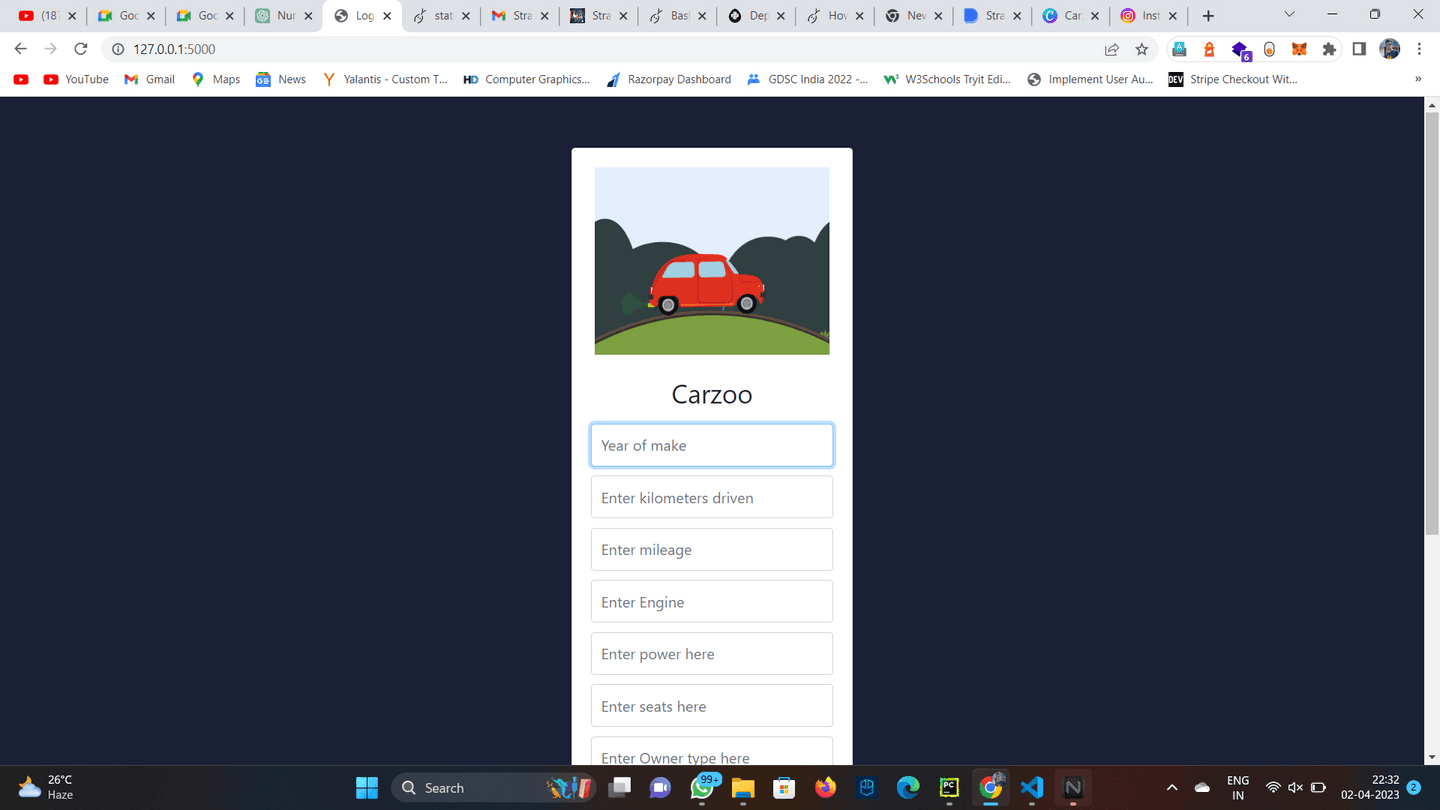Open Visual Studio Code from taskbar

tap(1032, 788)
